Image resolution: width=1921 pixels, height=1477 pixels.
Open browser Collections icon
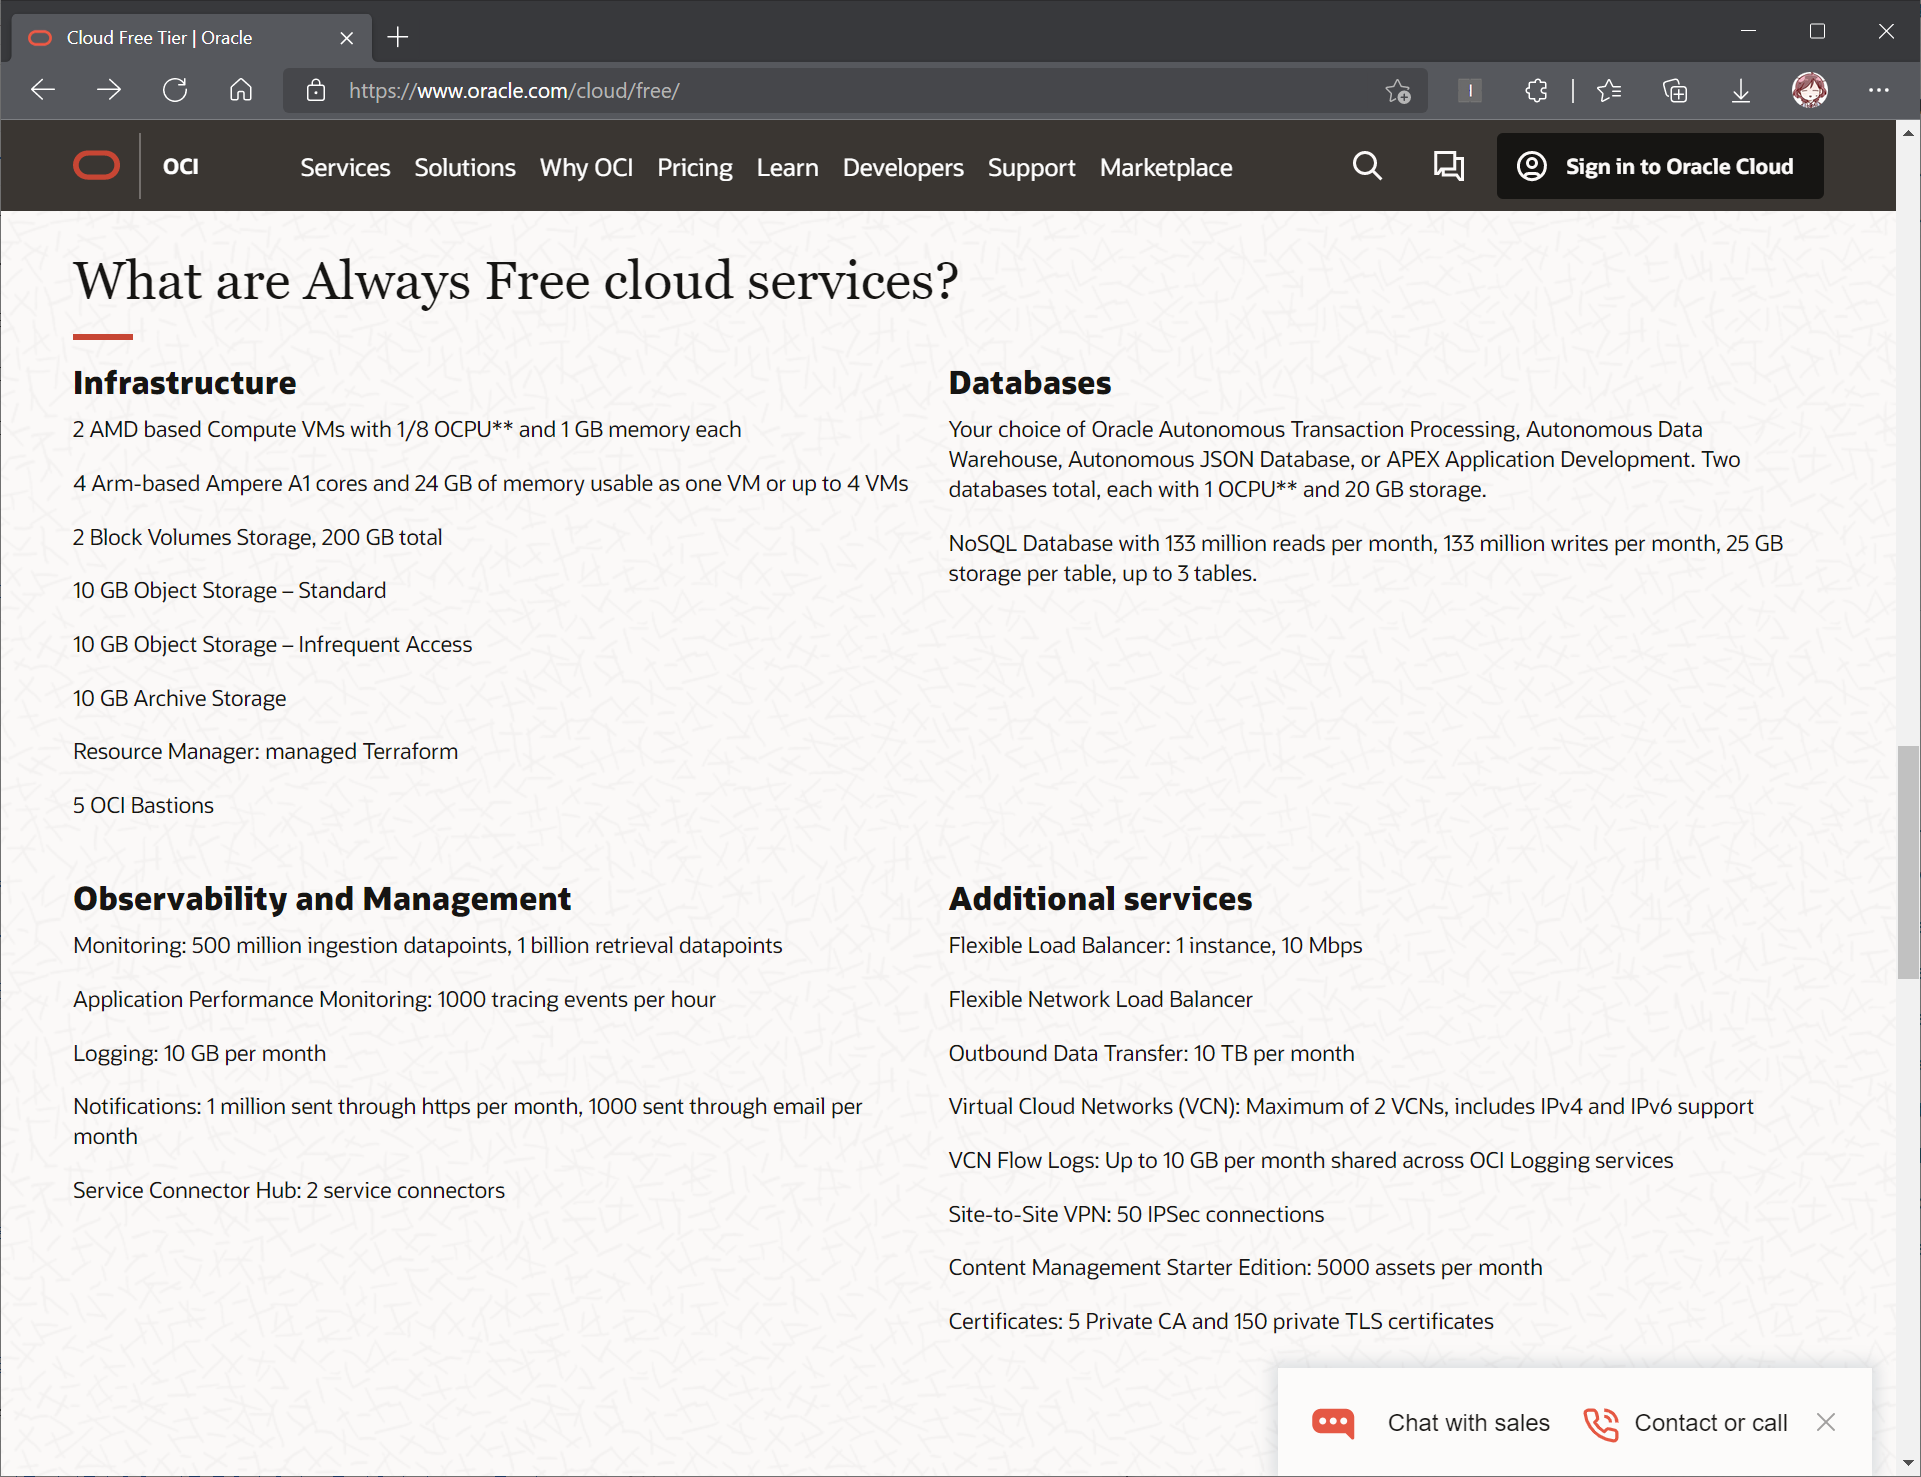[1675, 91]
